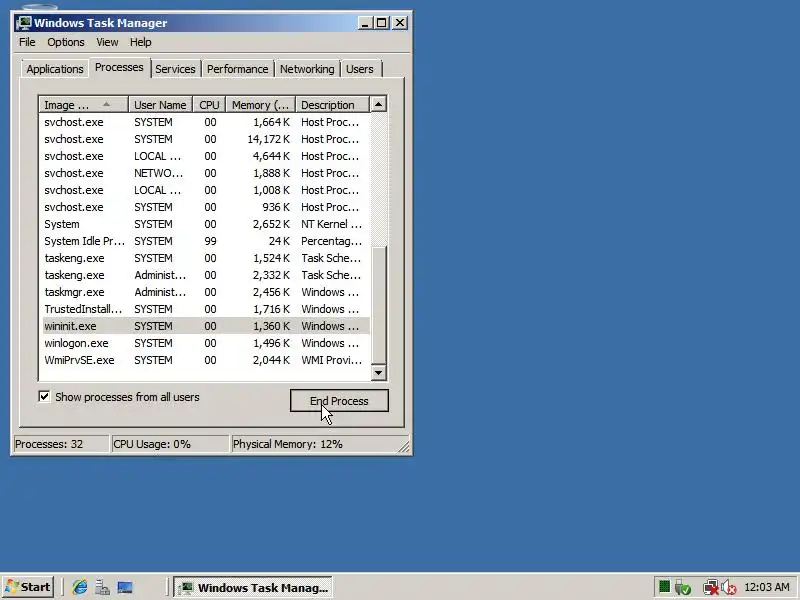This screenshot has height=600, width=800.
Task: Open the Help menu
Action: click(x=140, y=42)
